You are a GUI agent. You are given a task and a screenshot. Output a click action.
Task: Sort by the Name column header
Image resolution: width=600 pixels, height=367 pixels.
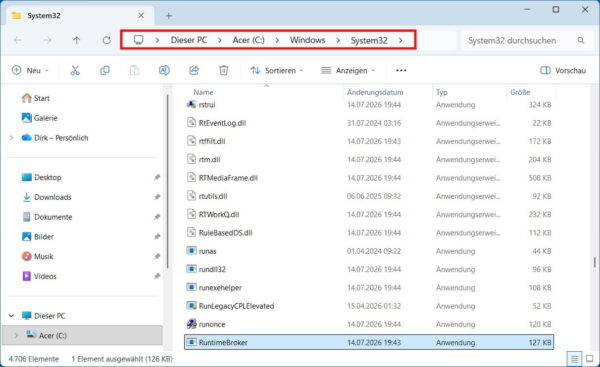(x=203, y=92)
